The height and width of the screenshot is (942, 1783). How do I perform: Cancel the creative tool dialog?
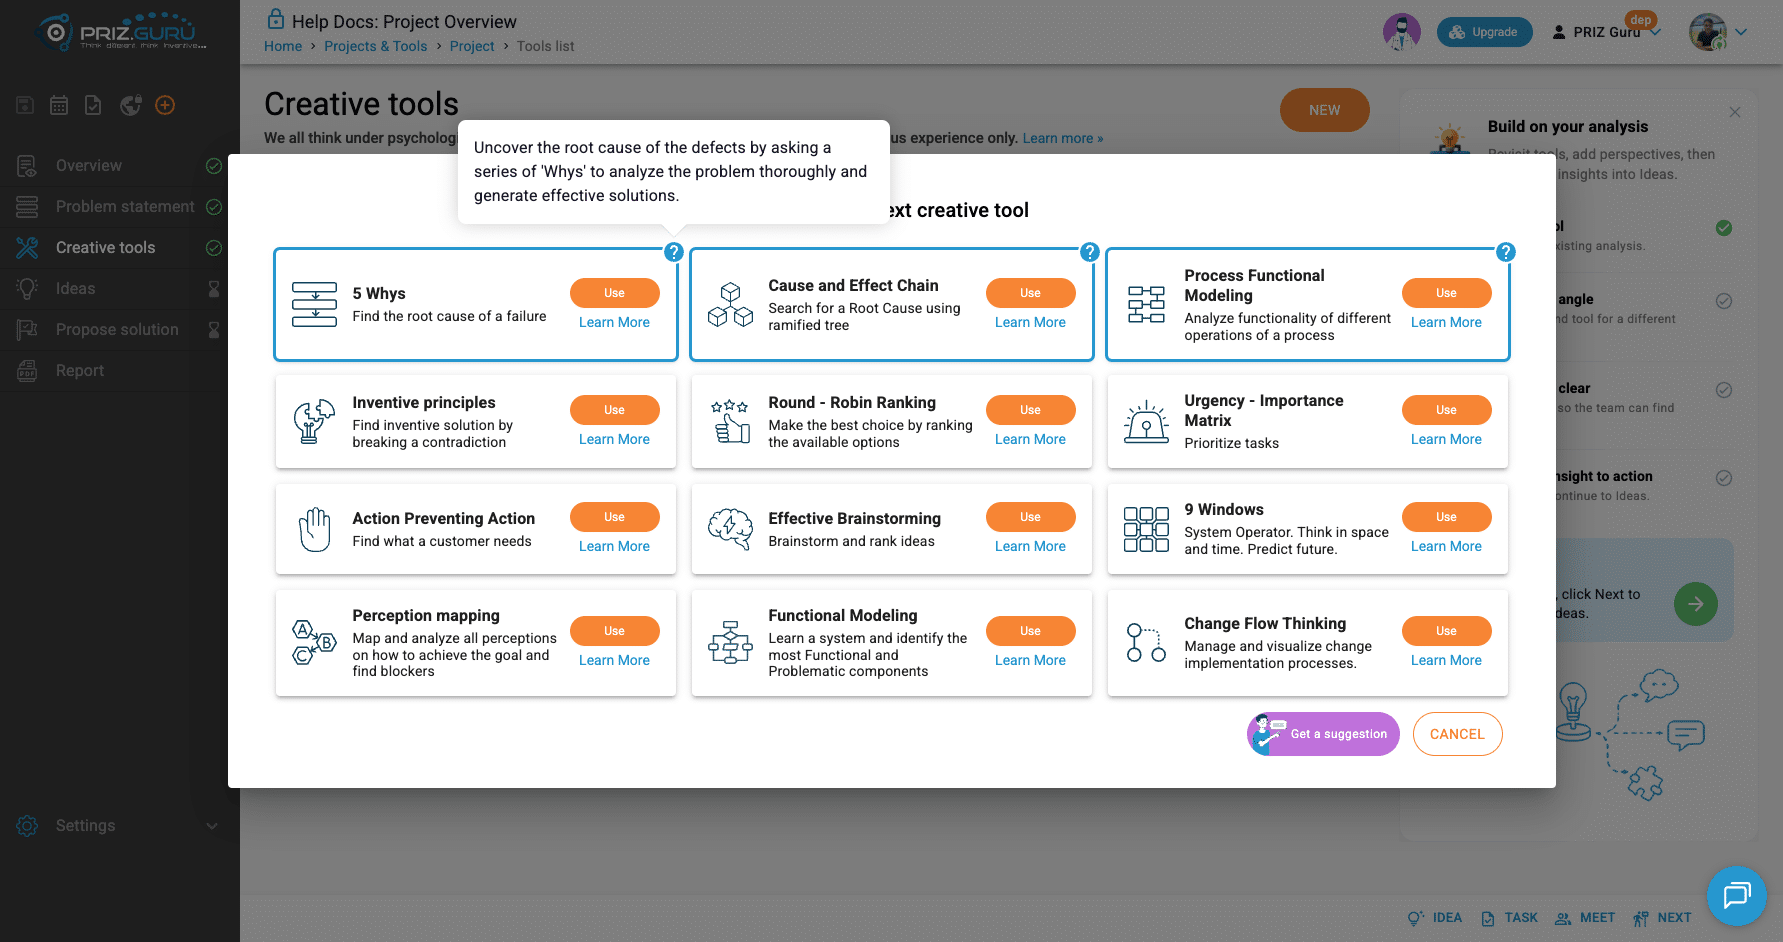click(1457, 734)
